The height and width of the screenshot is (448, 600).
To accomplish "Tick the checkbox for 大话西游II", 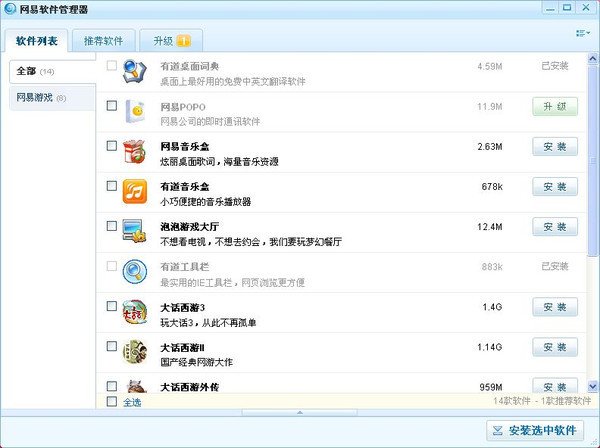I will click(112, 346).
